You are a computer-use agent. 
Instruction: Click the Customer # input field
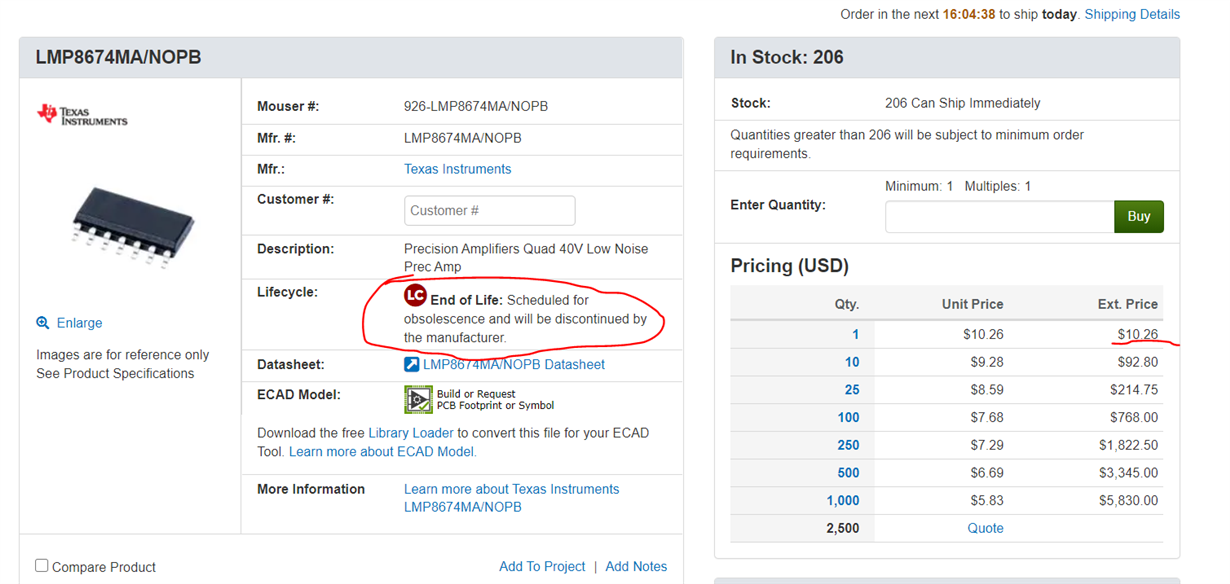490,210
